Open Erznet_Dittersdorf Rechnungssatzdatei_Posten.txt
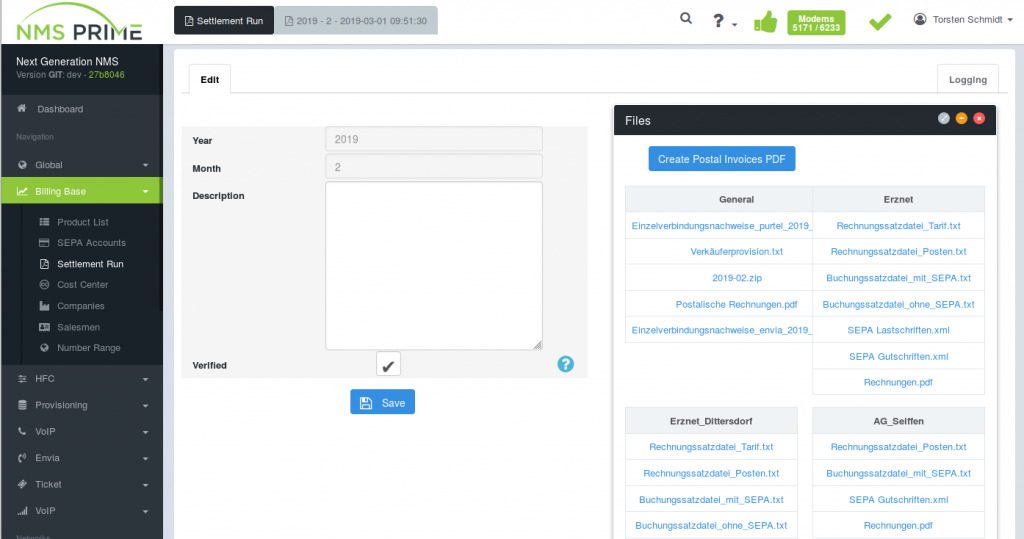The height and width of the screenshot is (539, 1024). pos(711,474)
